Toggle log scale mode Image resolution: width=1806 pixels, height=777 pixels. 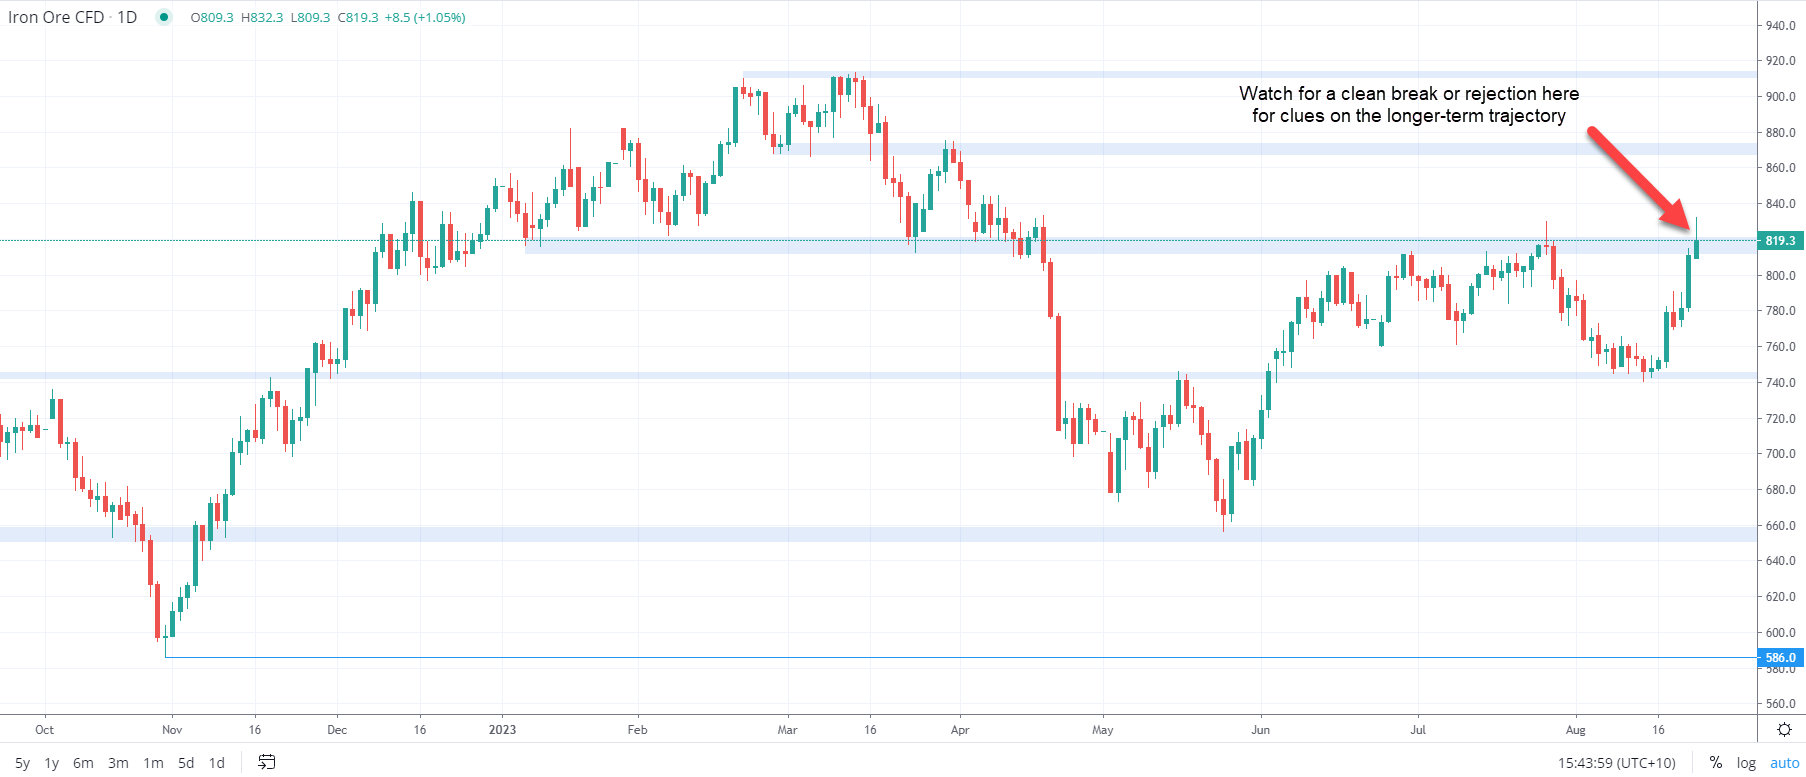pyautogui.click(x=1746, y=763)
